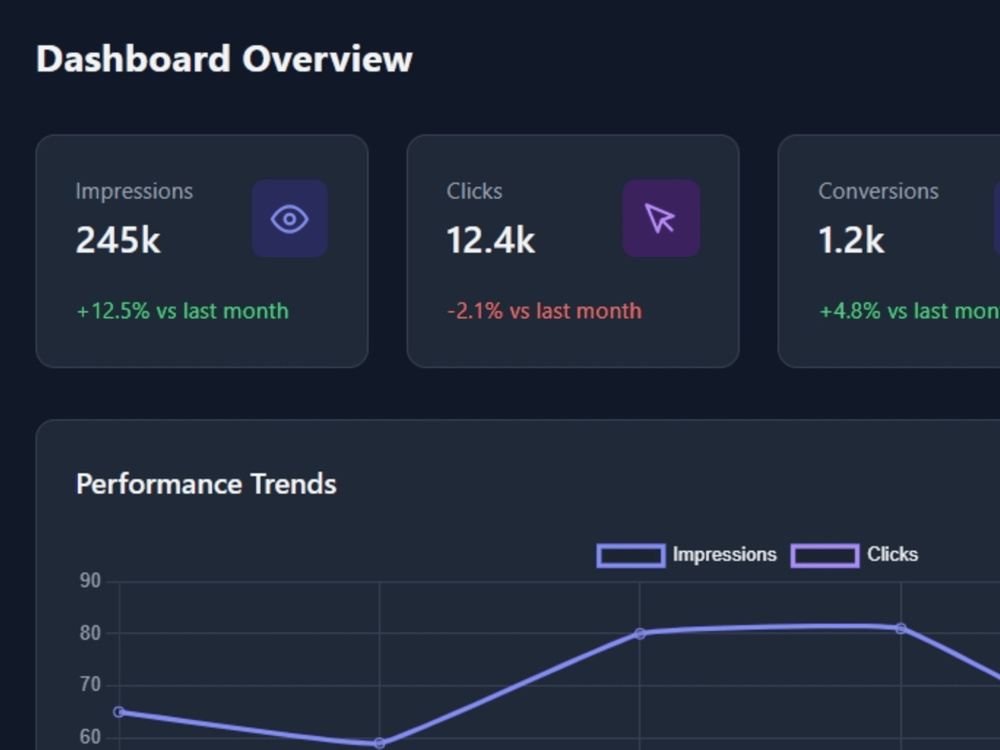Click the +12.5% vs last month text

click(x=182, y=311)
